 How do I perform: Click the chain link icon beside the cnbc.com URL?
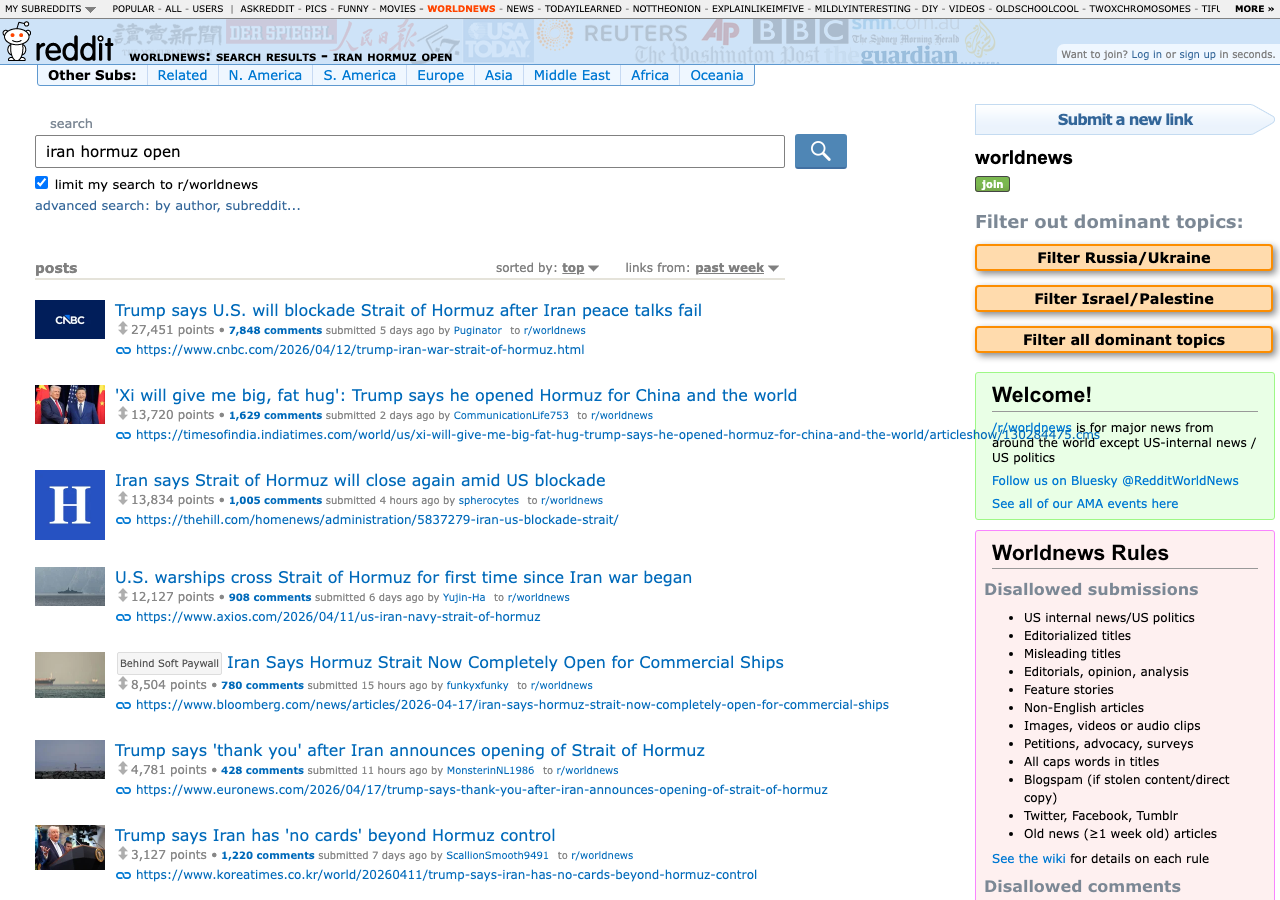coord(123,350)
